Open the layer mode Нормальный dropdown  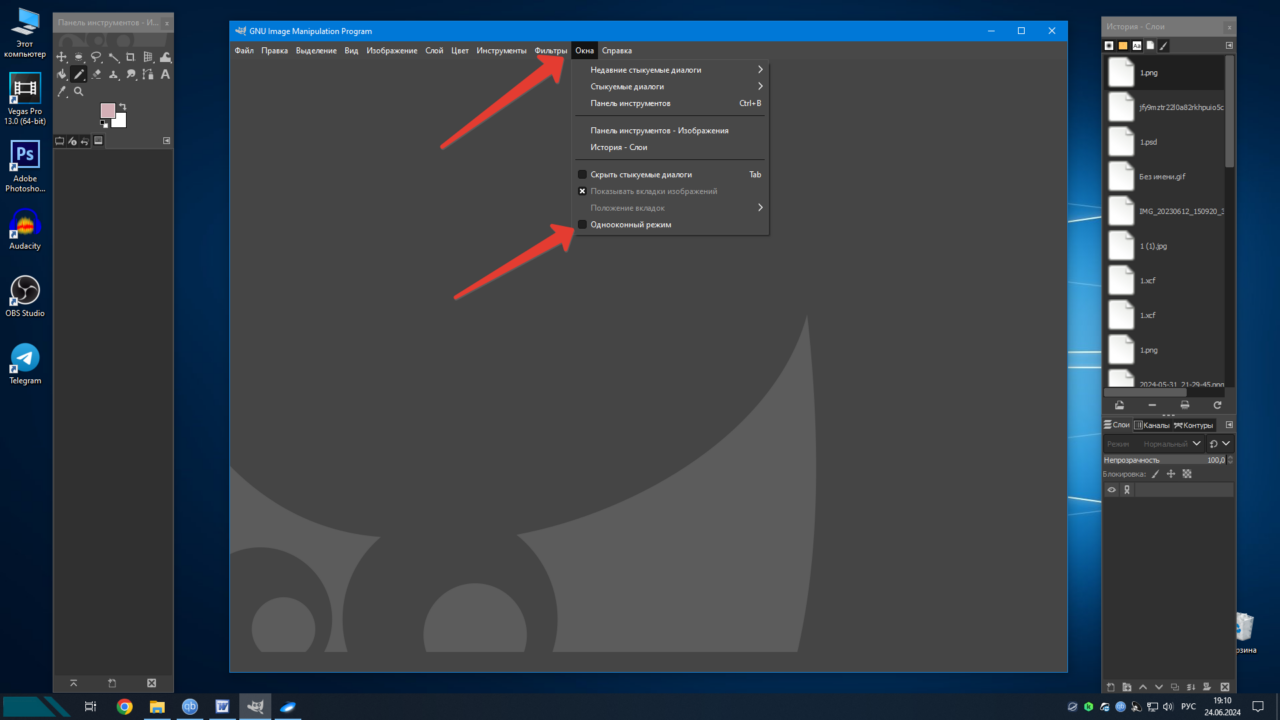[x=1172, y=443]
